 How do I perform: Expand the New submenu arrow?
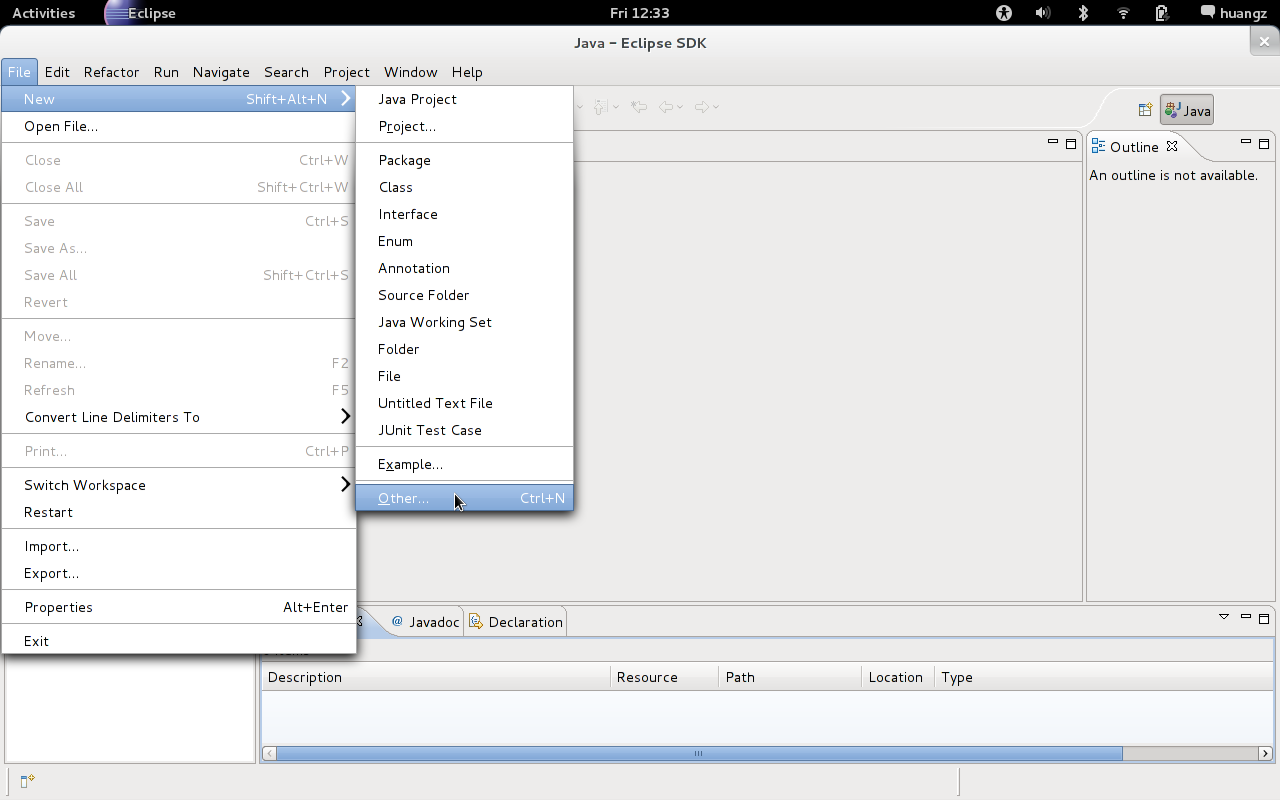345,98
